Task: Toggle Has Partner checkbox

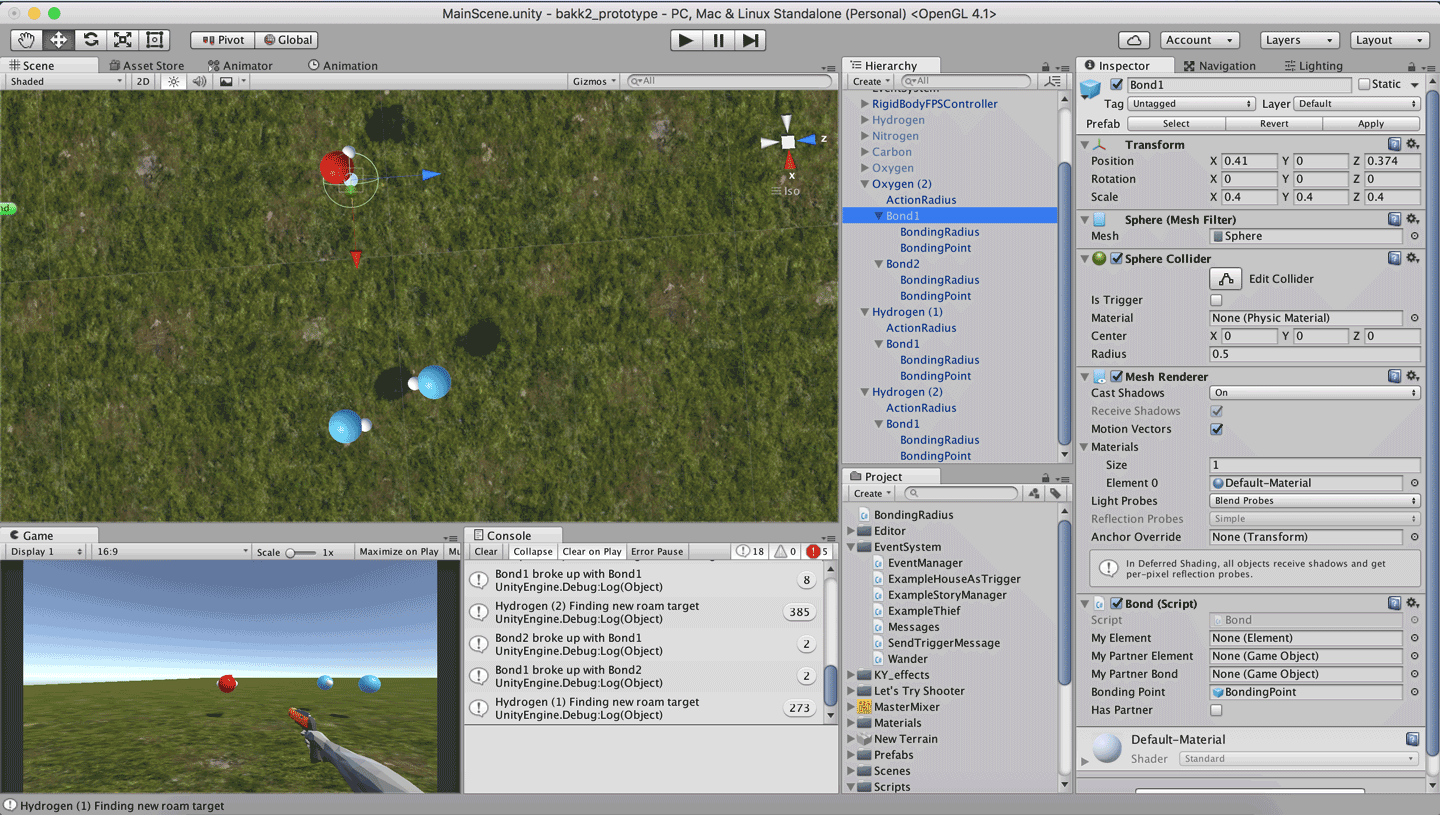Action: (1216, 710)
